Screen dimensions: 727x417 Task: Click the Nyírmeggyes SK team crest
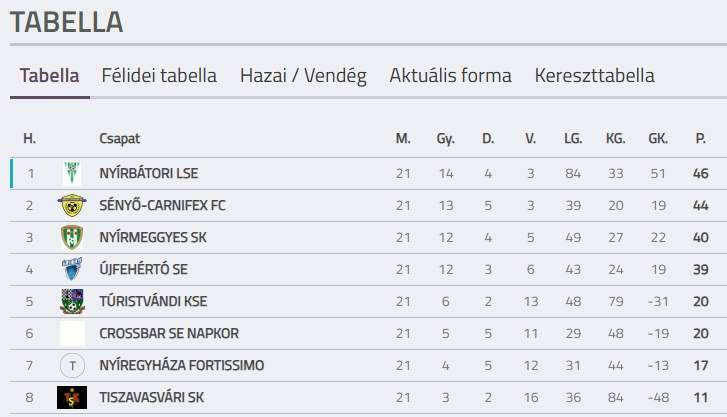72,237
